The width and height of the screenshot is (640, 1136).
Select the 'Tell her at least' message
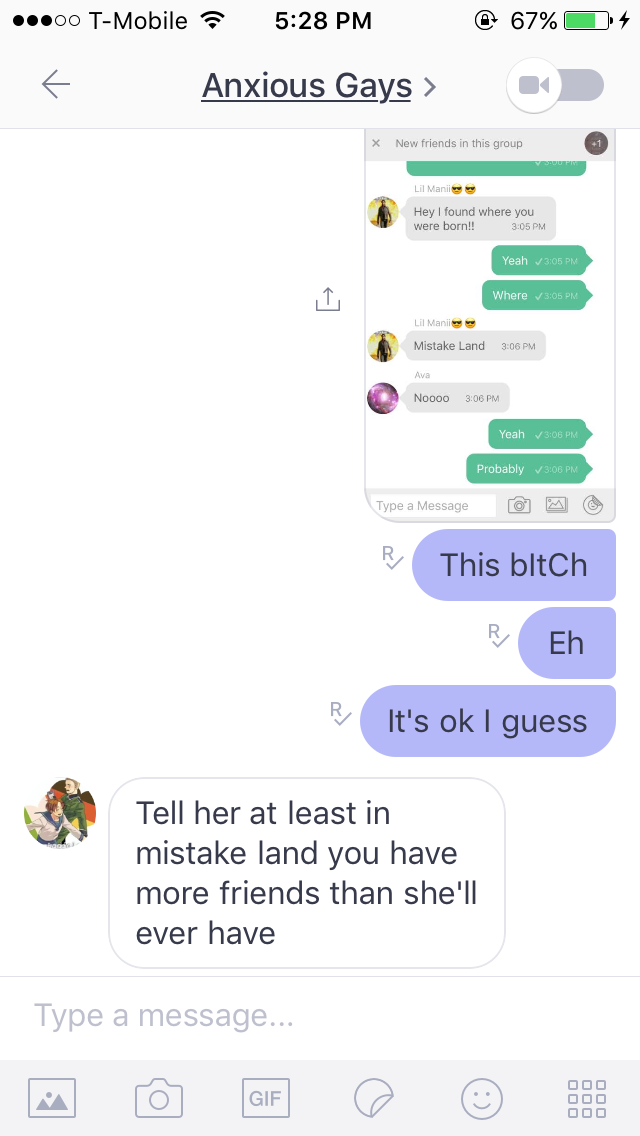coord(307,873)
